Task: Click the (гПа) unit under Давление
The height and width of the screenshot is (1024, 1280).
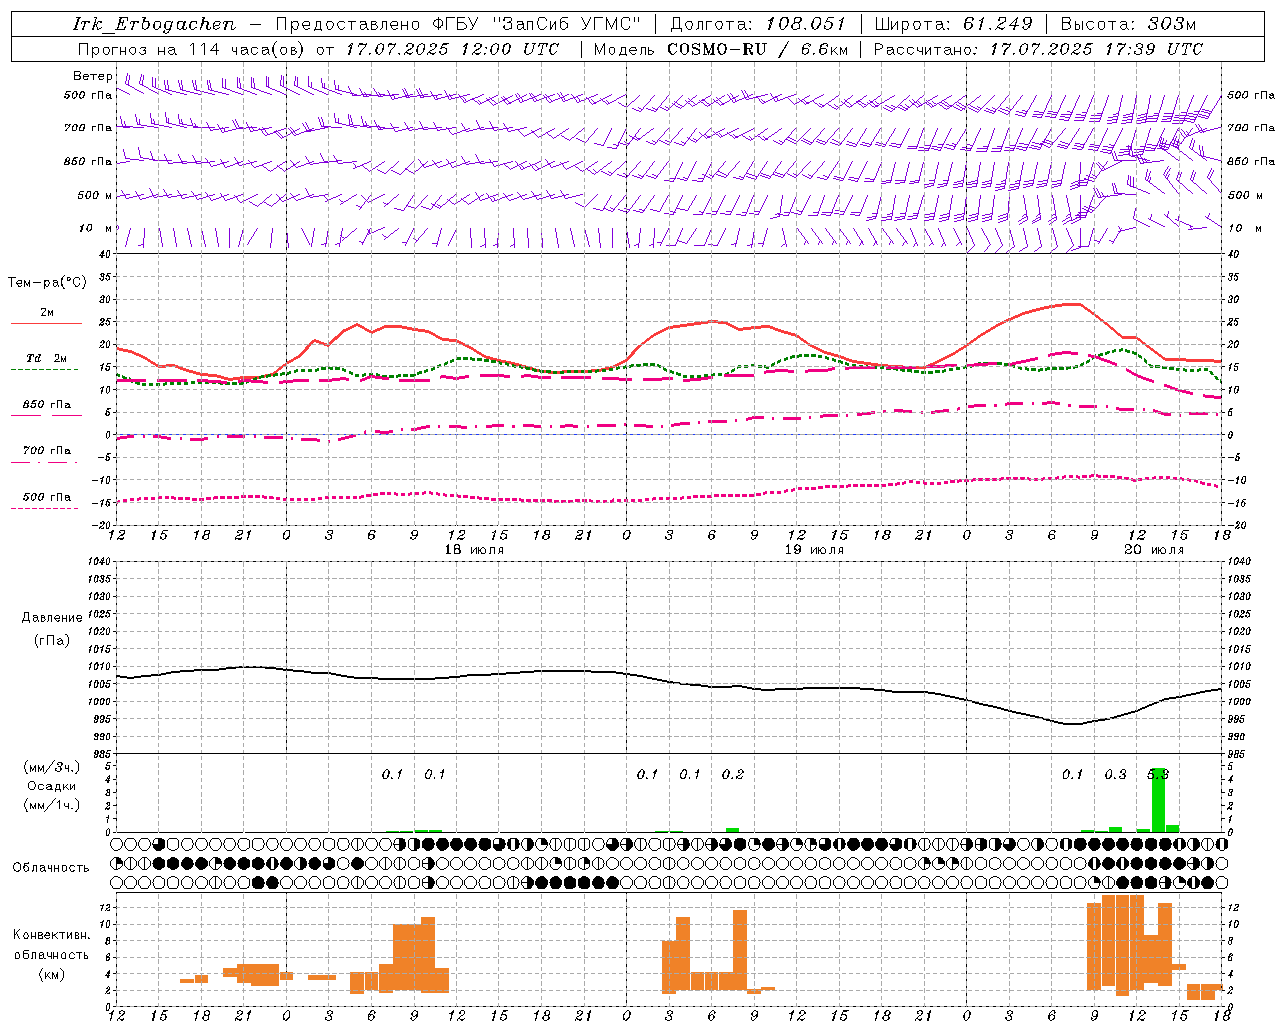Action: click(x=52, y=640)
